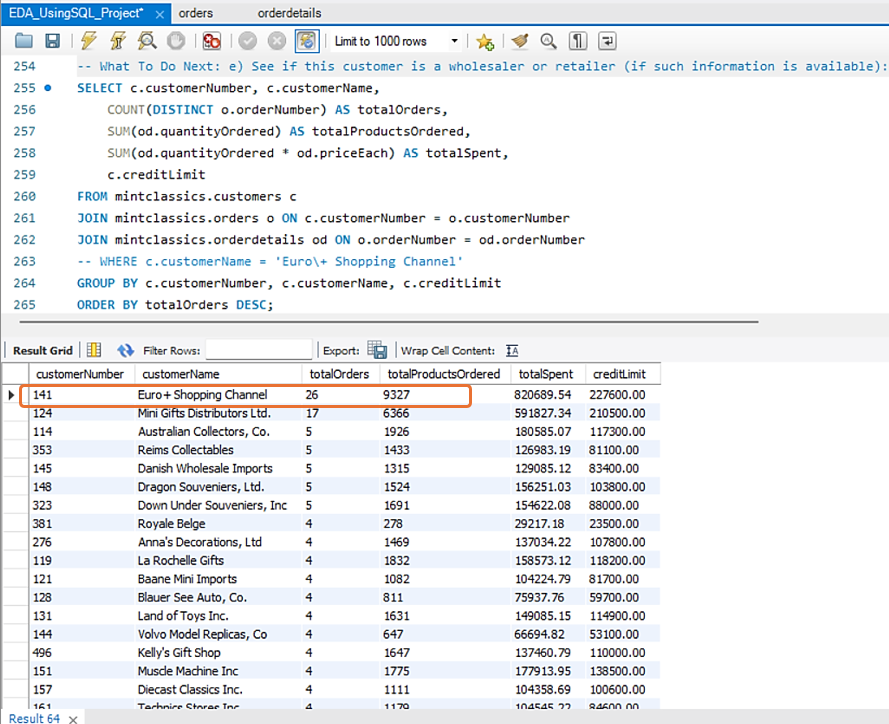Select the Baane Mini Imports cell
The height and width of the screenshot is (724, 889).
tap(218, 579)
